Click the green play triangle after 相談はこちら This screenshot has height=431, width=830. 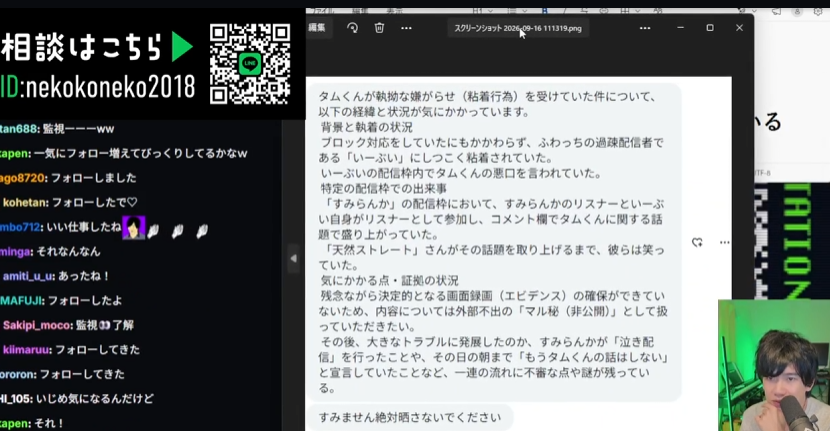point(182,47)
